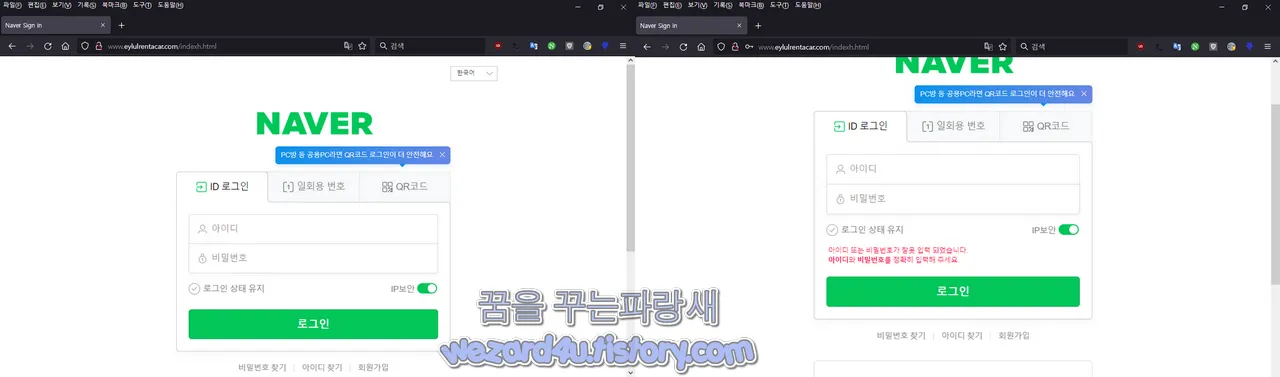Open the 기록 menu in the right window

(x=722, y=5)
